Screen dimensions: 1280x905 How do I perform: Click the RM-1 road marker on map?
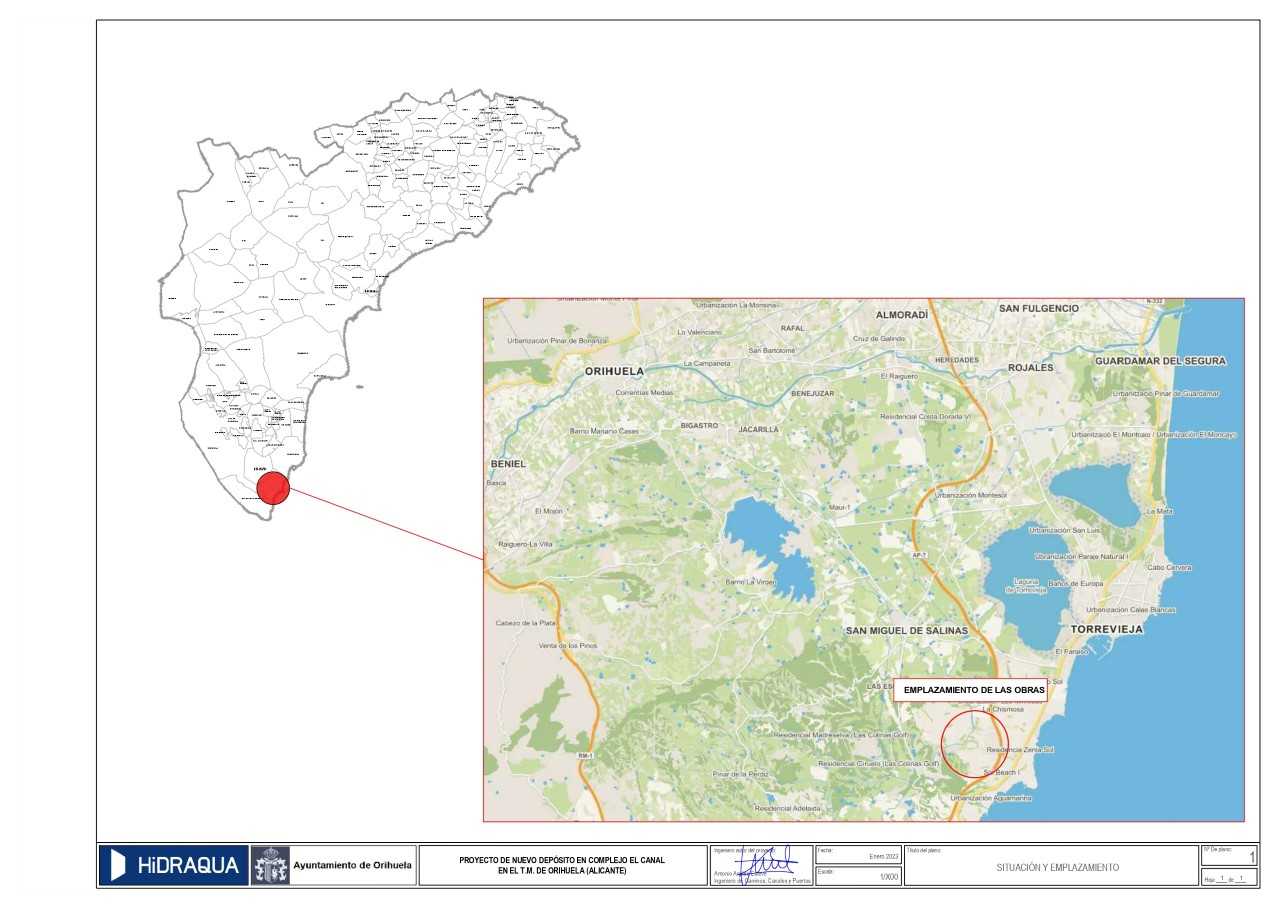(x=586, y=755)
